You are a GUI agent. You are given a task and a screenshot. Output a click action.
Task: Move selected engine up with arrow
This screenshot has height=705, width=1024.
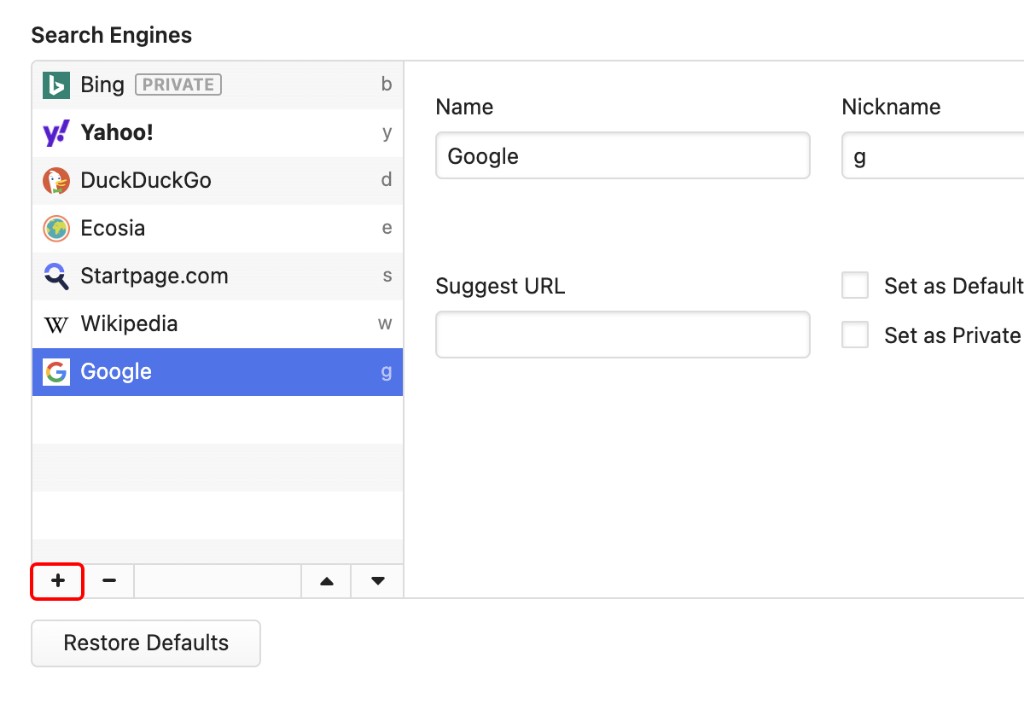327,581
